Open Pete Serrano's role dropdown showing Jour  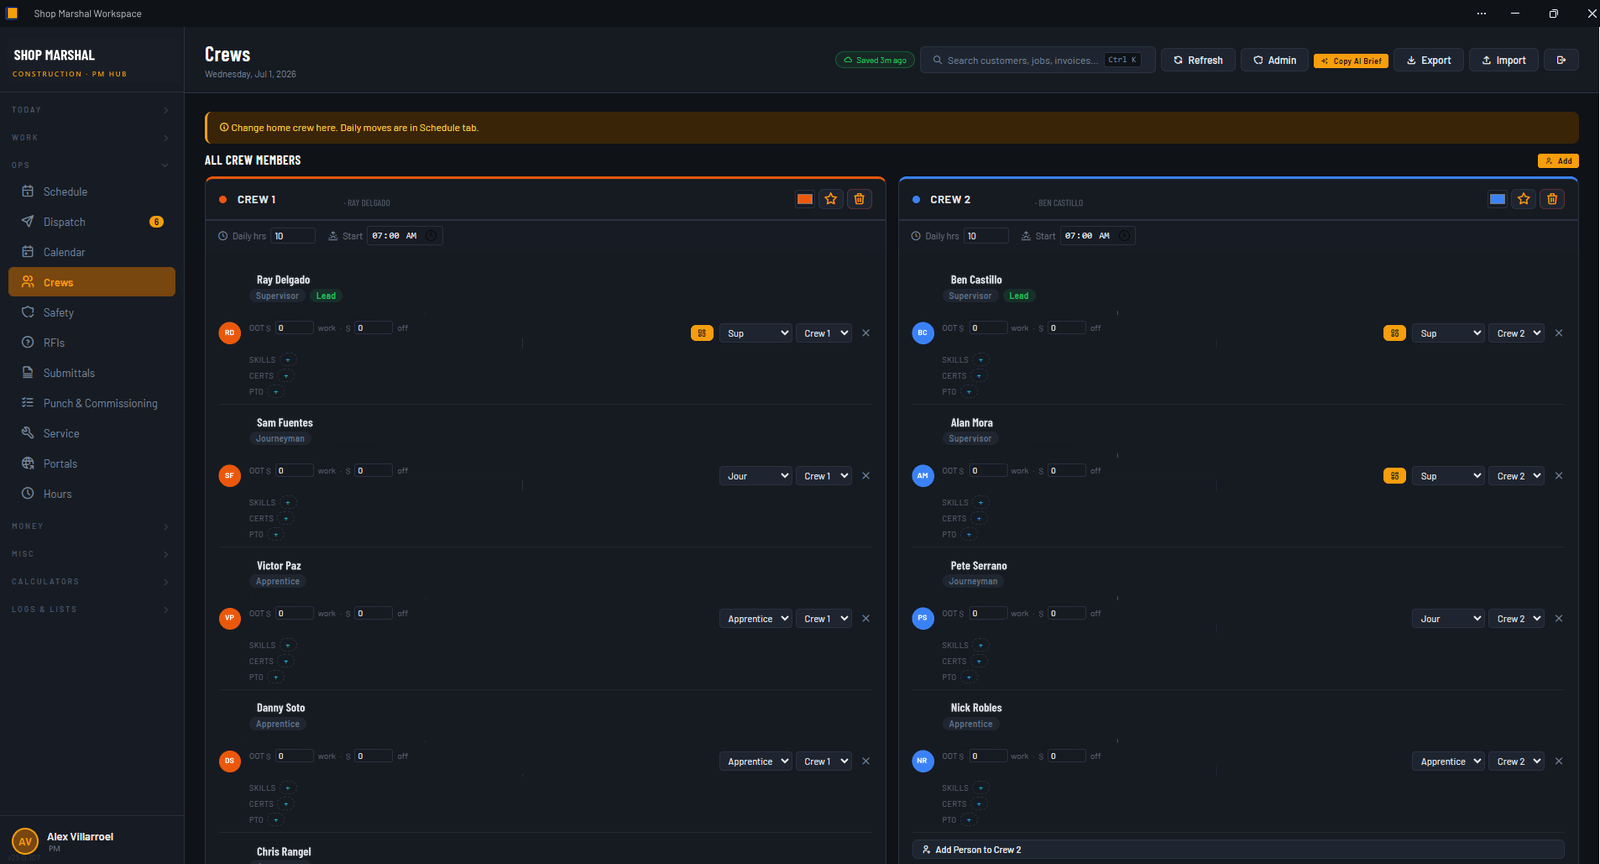point(1448,619)
